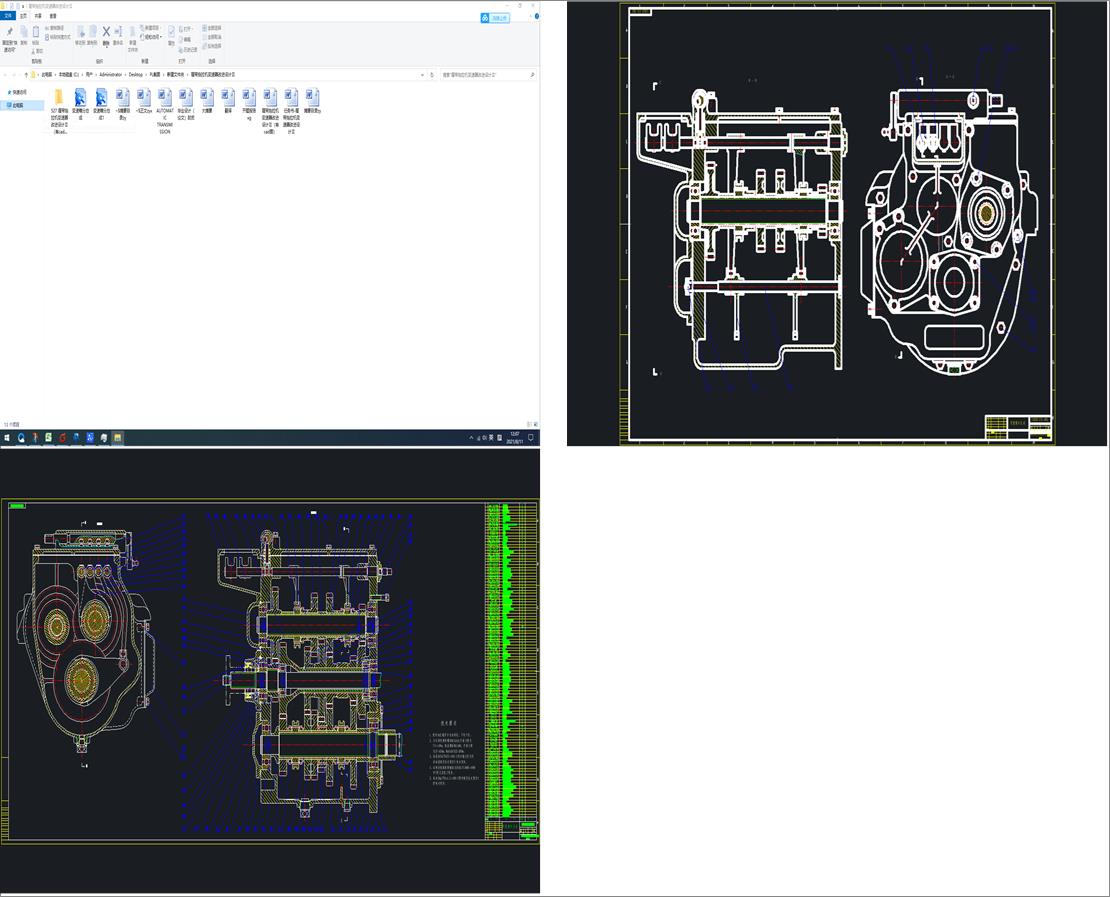Screen dimensions: 1110x897
Task: Select Quick Access in navigation pane
Action: [18, 92]
